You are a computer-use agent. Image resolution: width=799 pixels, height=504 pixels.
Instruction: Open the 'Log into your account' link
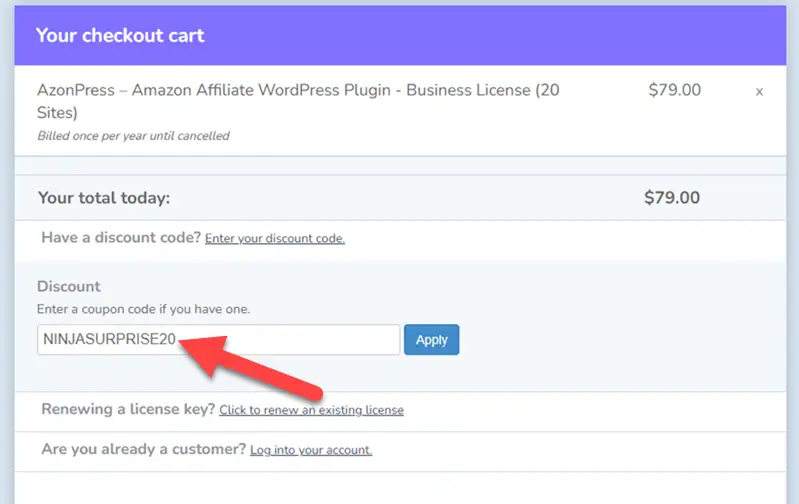[311, 450]
